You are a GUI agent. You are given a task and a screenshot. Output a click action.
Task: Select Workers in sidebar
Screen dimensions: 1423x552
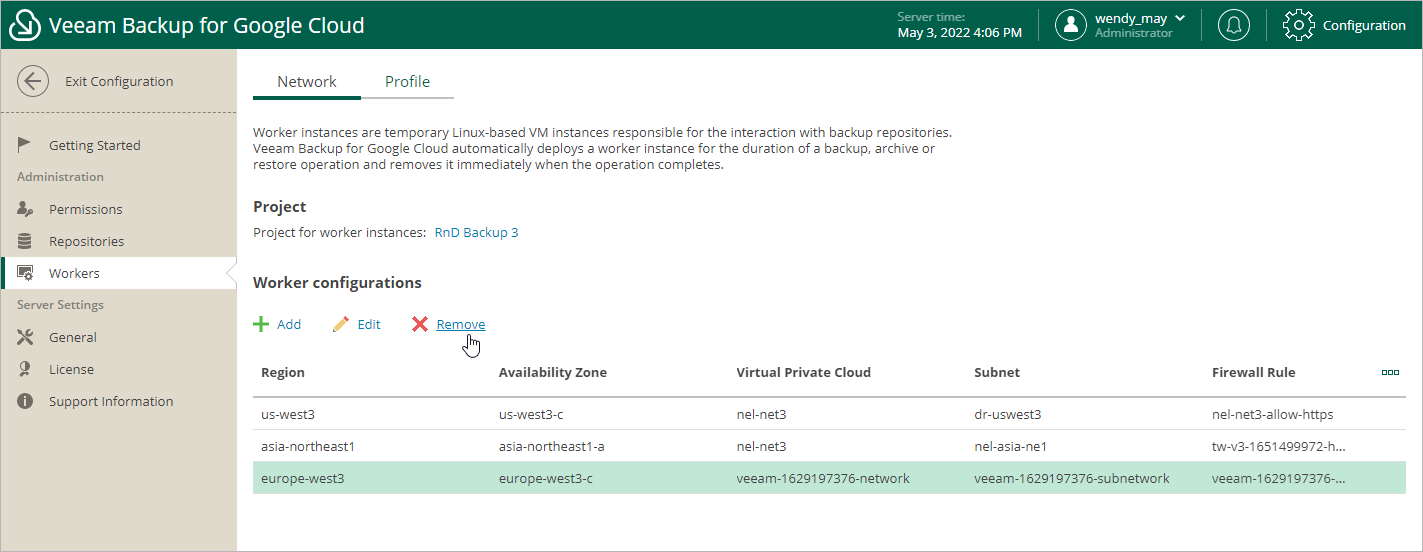(118, 273)
